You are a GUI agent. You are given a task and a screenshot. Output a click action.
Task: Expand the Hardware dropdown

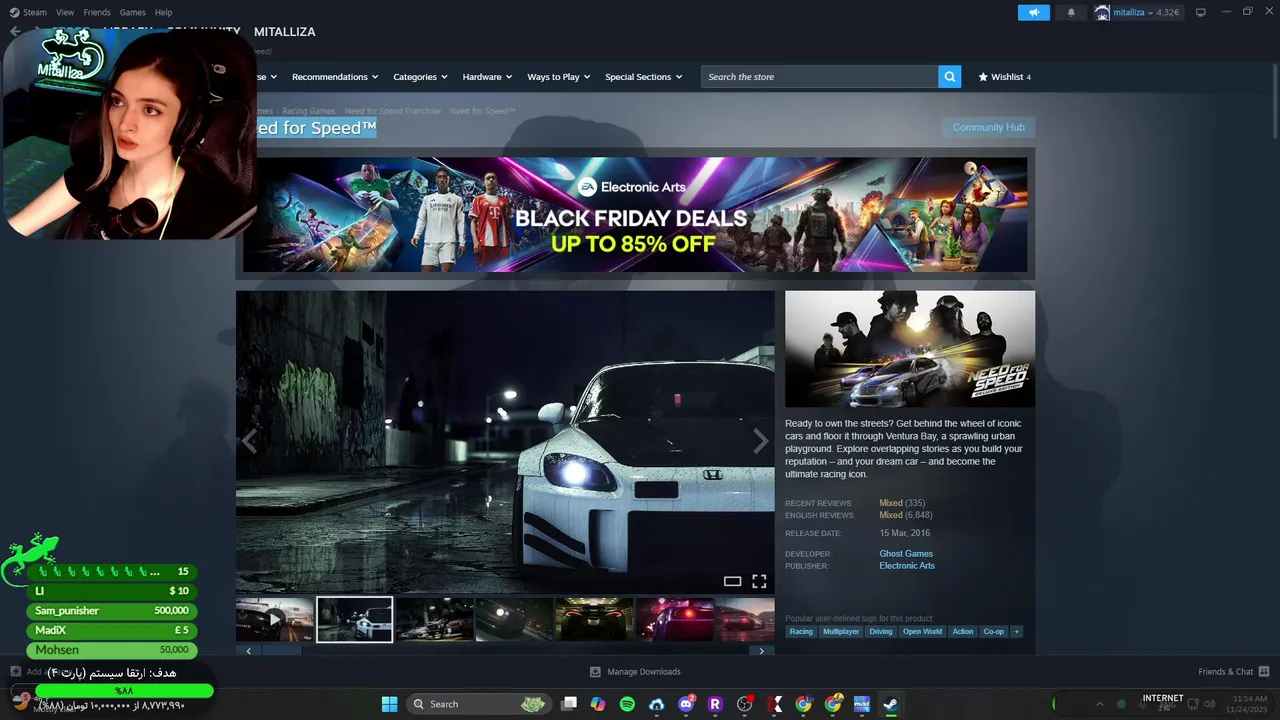pos(487,77)
